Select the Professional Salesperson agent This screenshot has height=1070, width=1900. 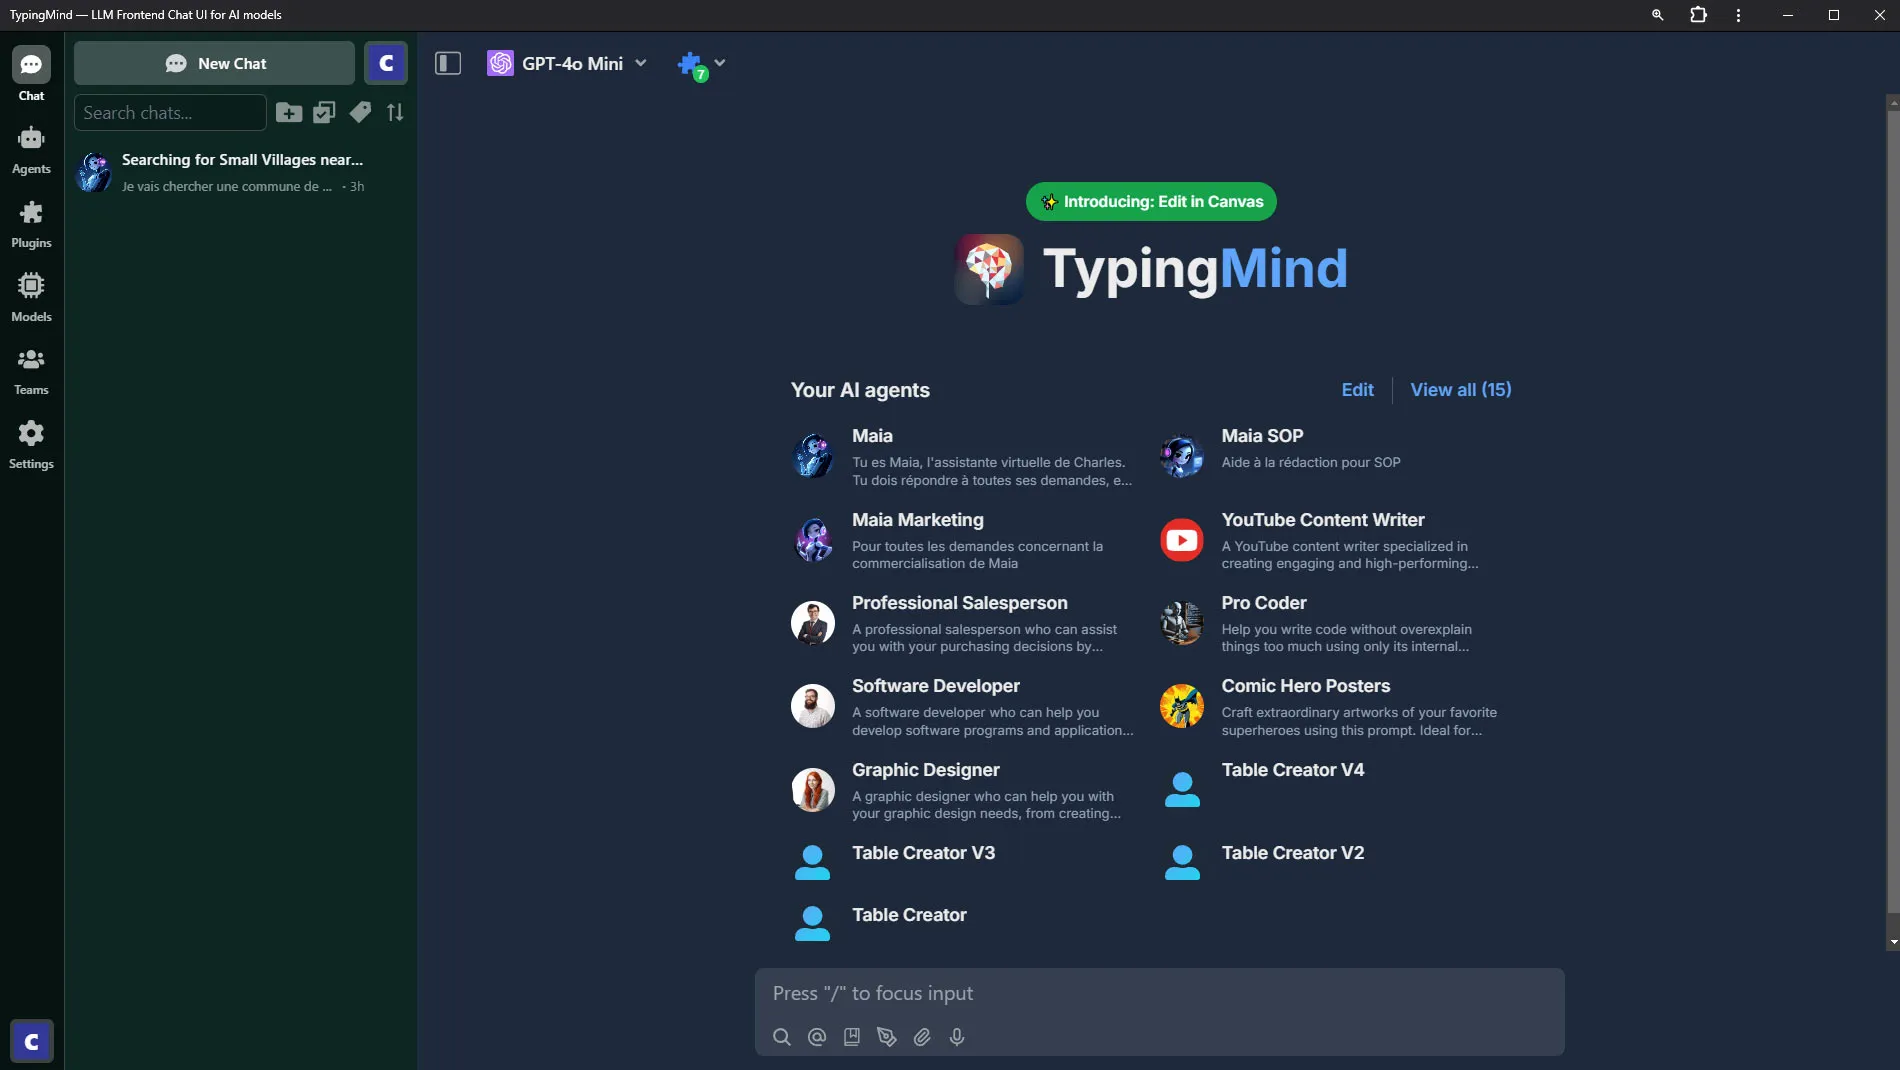[x=963, y=624]
